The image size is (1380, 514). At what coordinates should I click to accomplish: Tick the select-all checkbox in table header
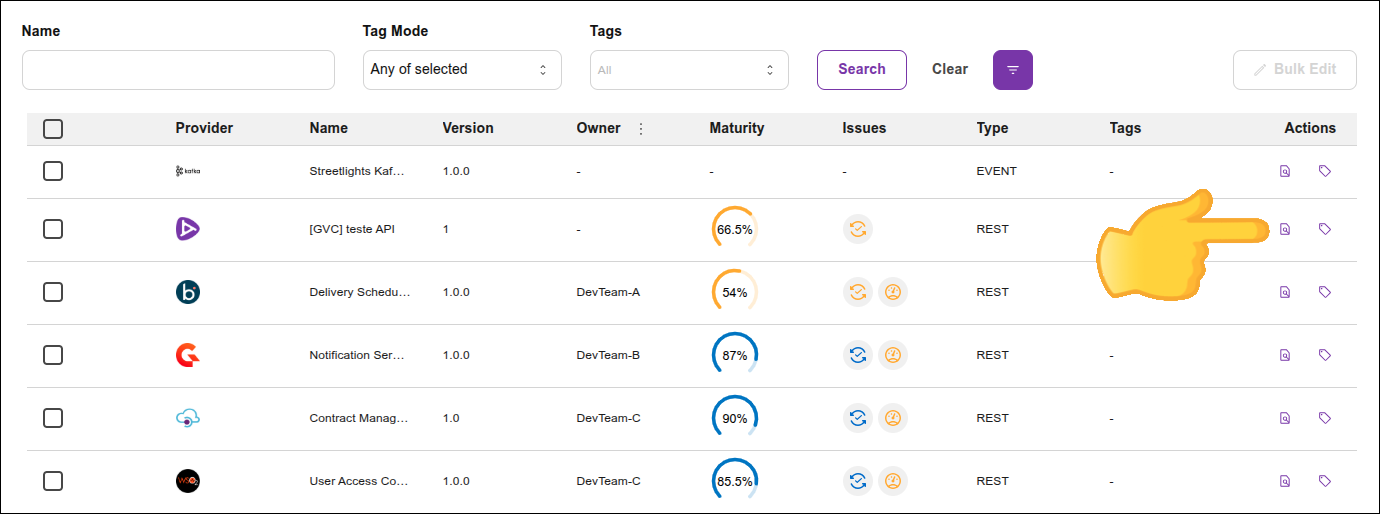tap(53, 128)
